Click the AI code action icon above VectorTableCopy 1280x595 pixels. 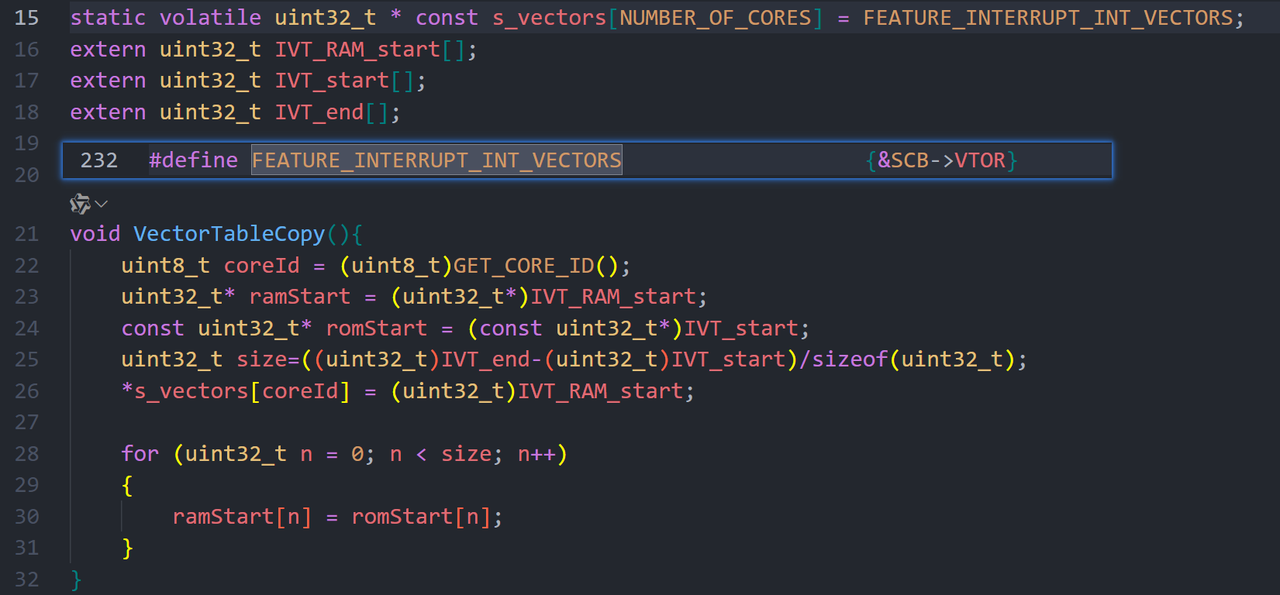click(x=80, y=204)
